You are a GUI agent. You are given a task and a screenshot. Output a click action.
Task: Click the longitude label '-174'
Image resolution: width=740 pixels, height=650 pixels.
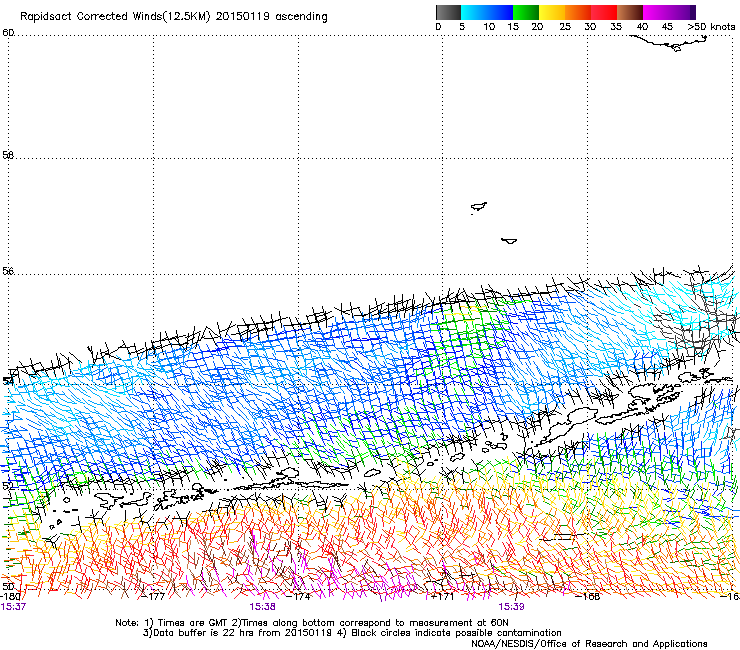point(299,596)
